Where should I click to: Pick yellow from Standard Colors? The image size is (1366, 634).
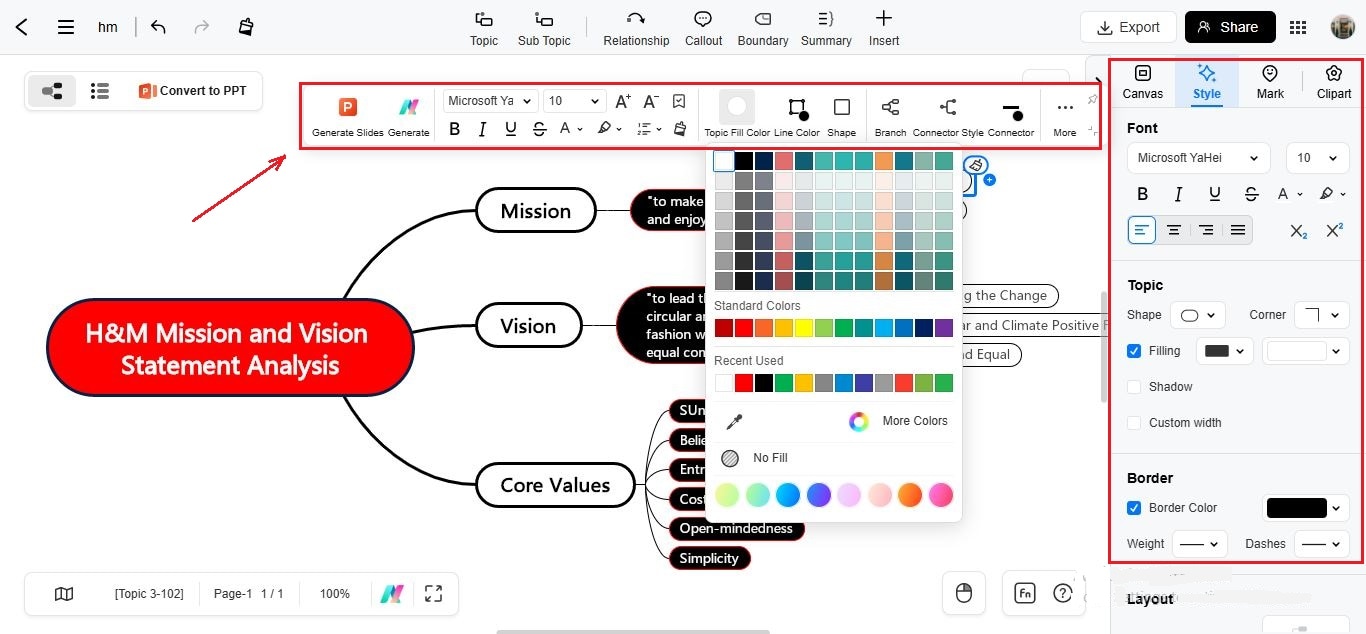click(x=804, y=328)
